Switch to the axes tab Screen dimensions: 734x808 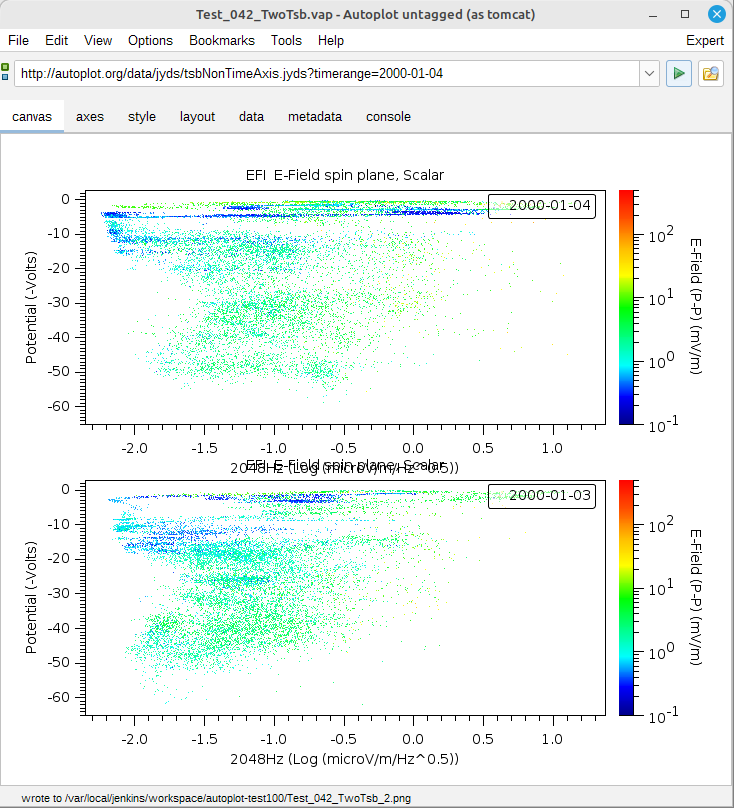pos(90,116)
